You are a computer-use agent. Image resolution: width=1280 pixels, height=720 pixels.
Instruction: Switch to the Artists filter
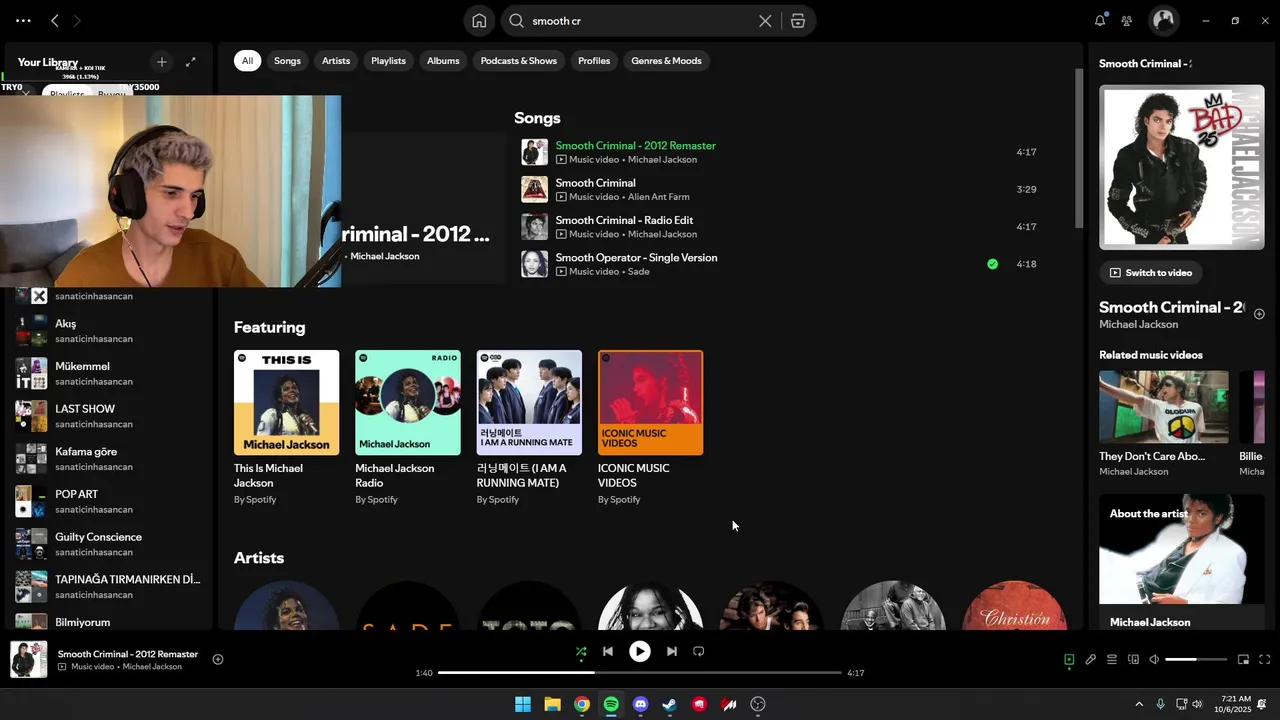[336, 61]
